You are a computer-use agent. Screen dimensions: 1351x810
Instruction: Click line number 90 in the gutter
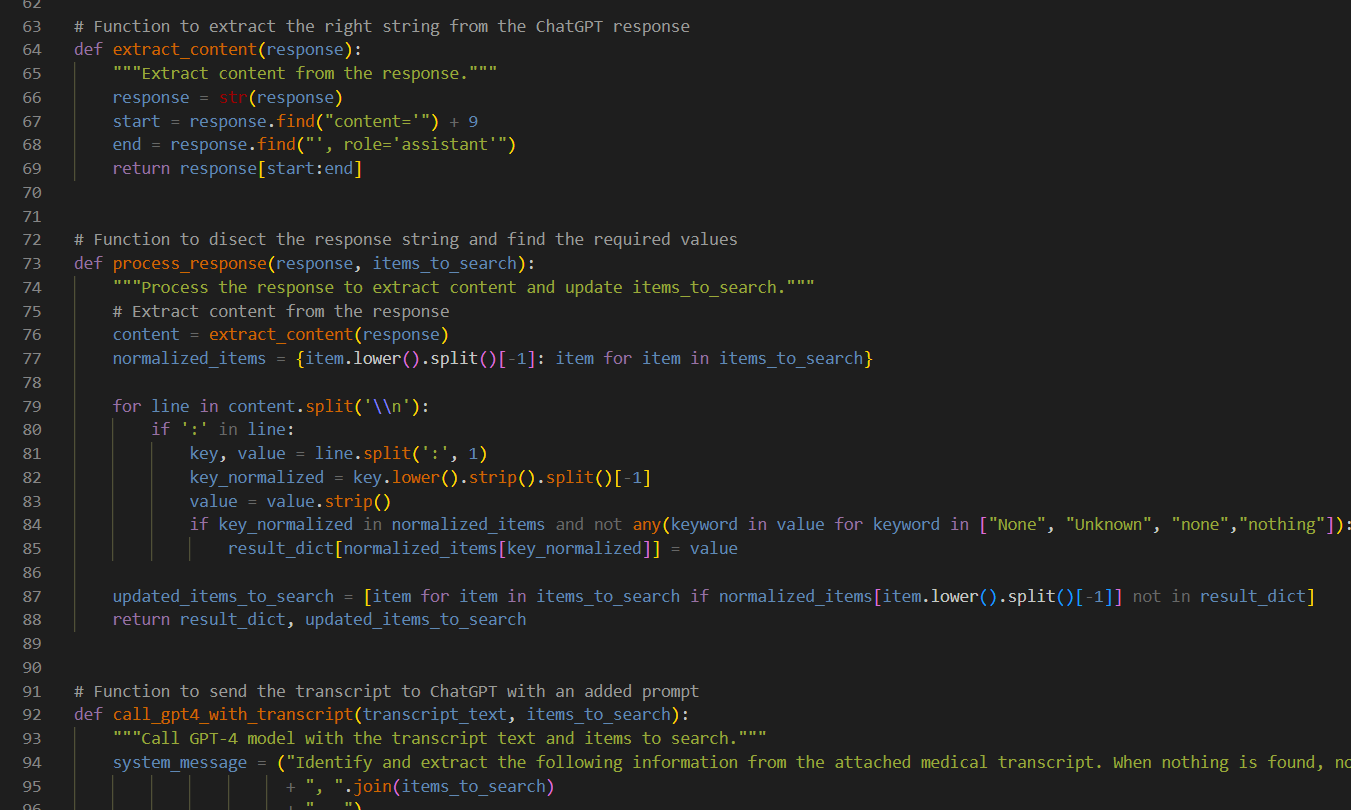pyautogui.click(x=31, y=668)
